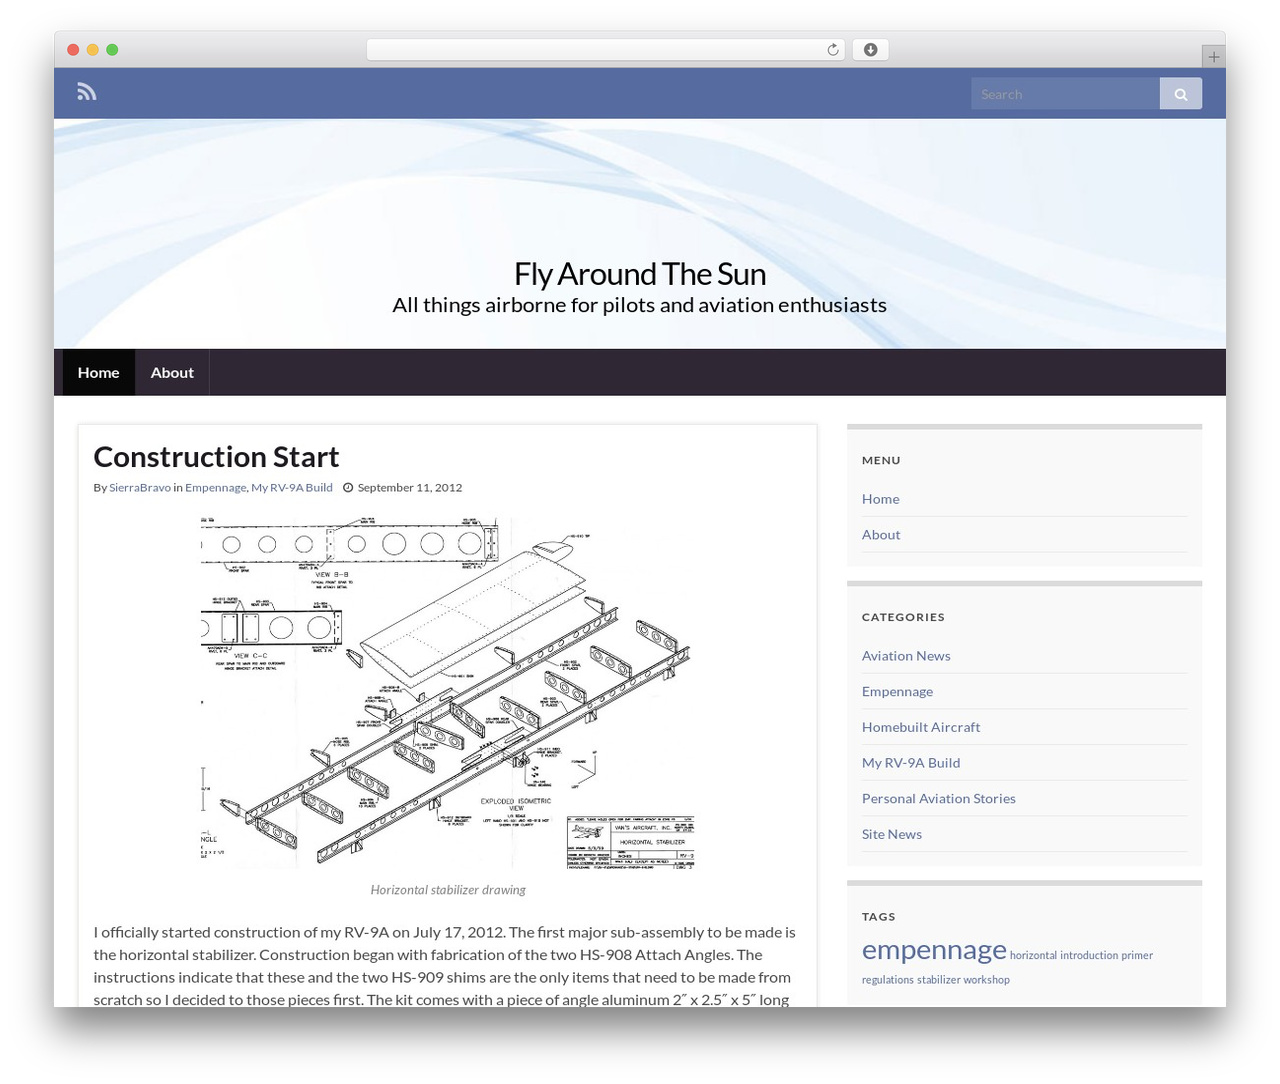The height and width of the screenshot is (1084, 1280).
Task: Open My RV-9A Build sidebar category
Action: point(911,763)
